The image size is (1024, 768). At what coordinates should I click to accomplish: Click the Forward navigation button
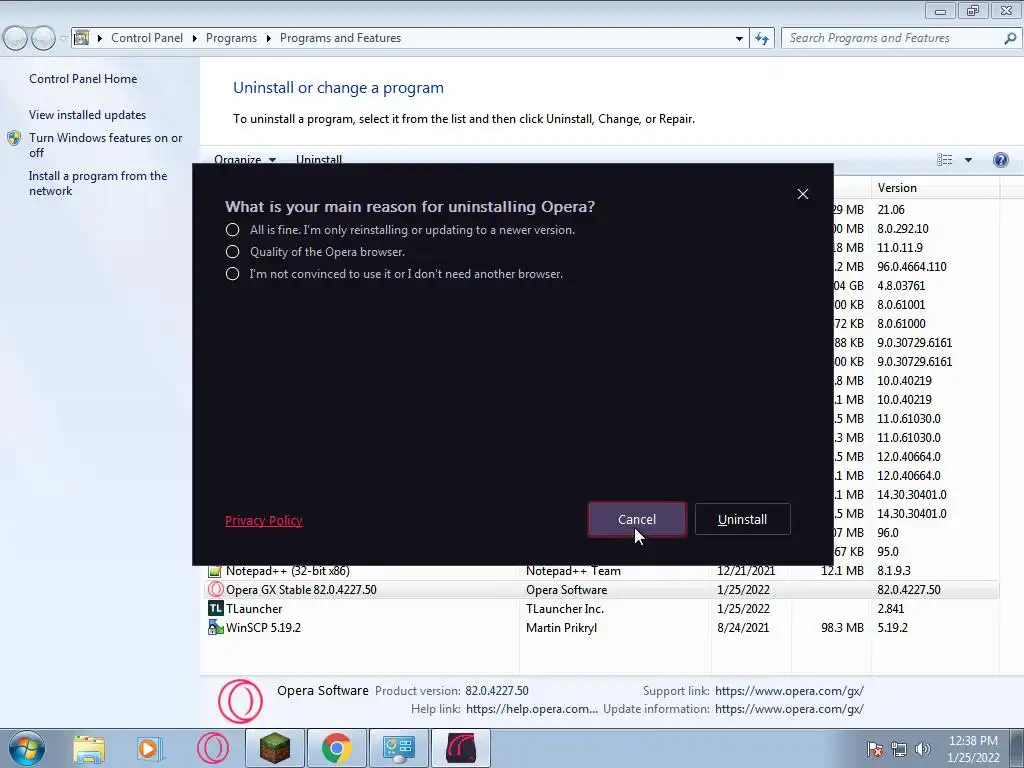click(43, 38)
